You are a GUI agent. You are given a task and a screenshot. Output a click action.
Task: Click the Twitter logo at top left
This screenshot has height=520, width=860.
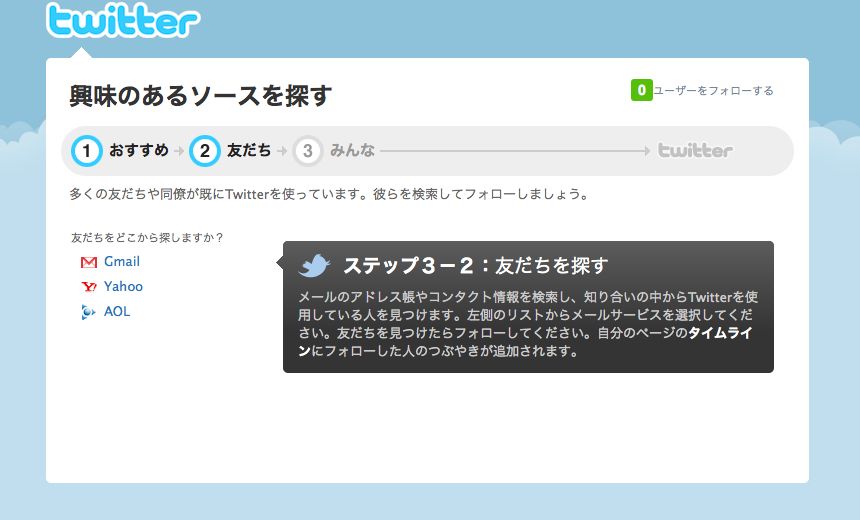123,20
